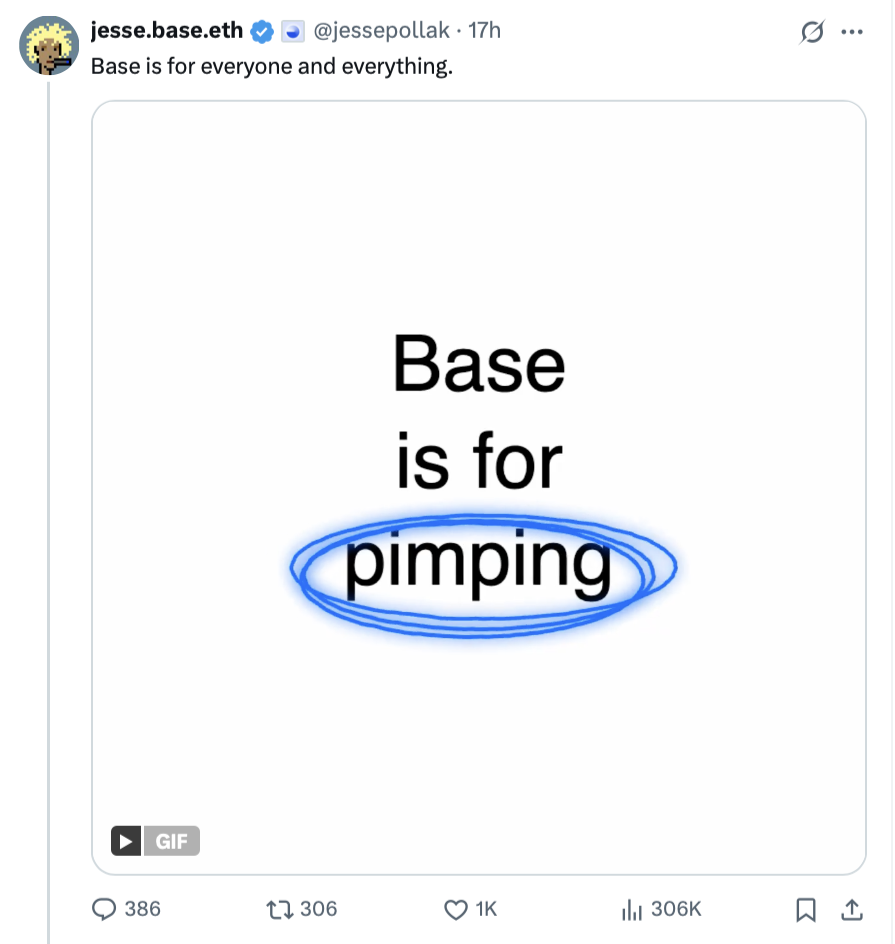Click the gray GIF label badge
The width and height of the screenshot is (895, 944).
172,841
